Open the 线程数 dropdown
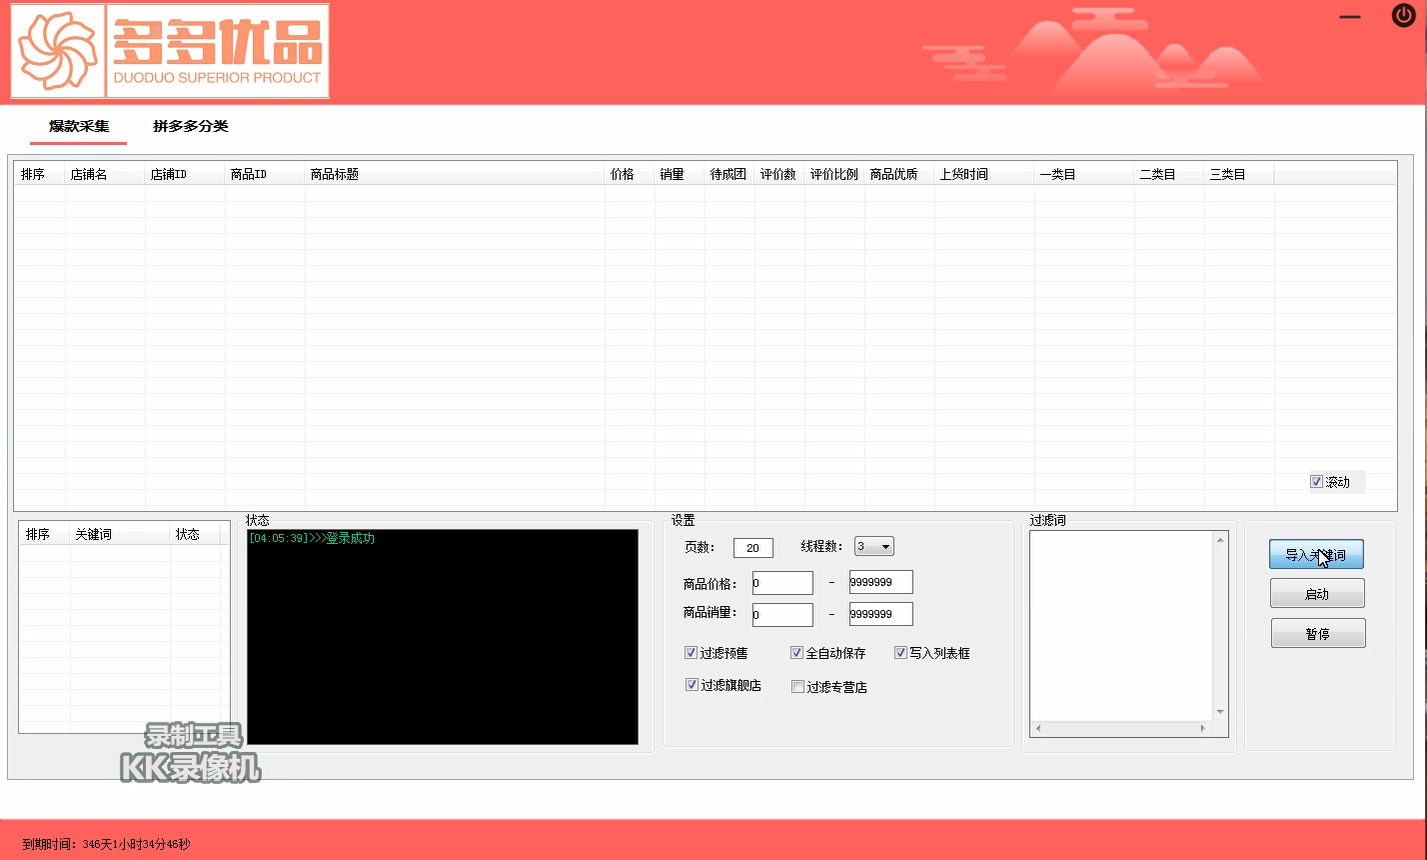The height and width of the screenshot is (860, 1427). point(884,546)
